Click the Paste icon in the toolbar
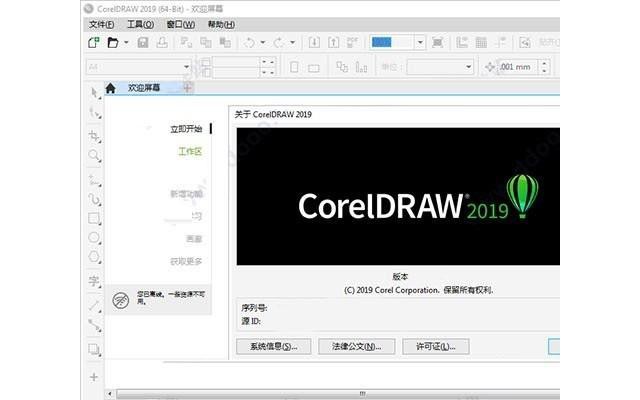640x400 pixels. (225, 42)
